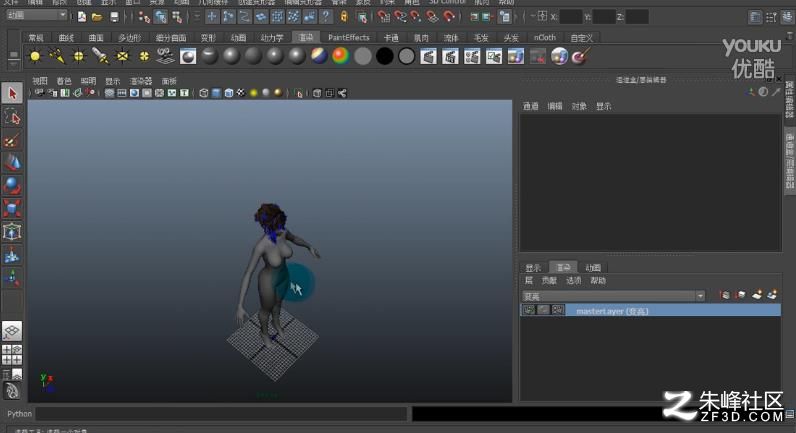Save the scene with the disk icon
The image size is (796, 433).
(114, 17)
